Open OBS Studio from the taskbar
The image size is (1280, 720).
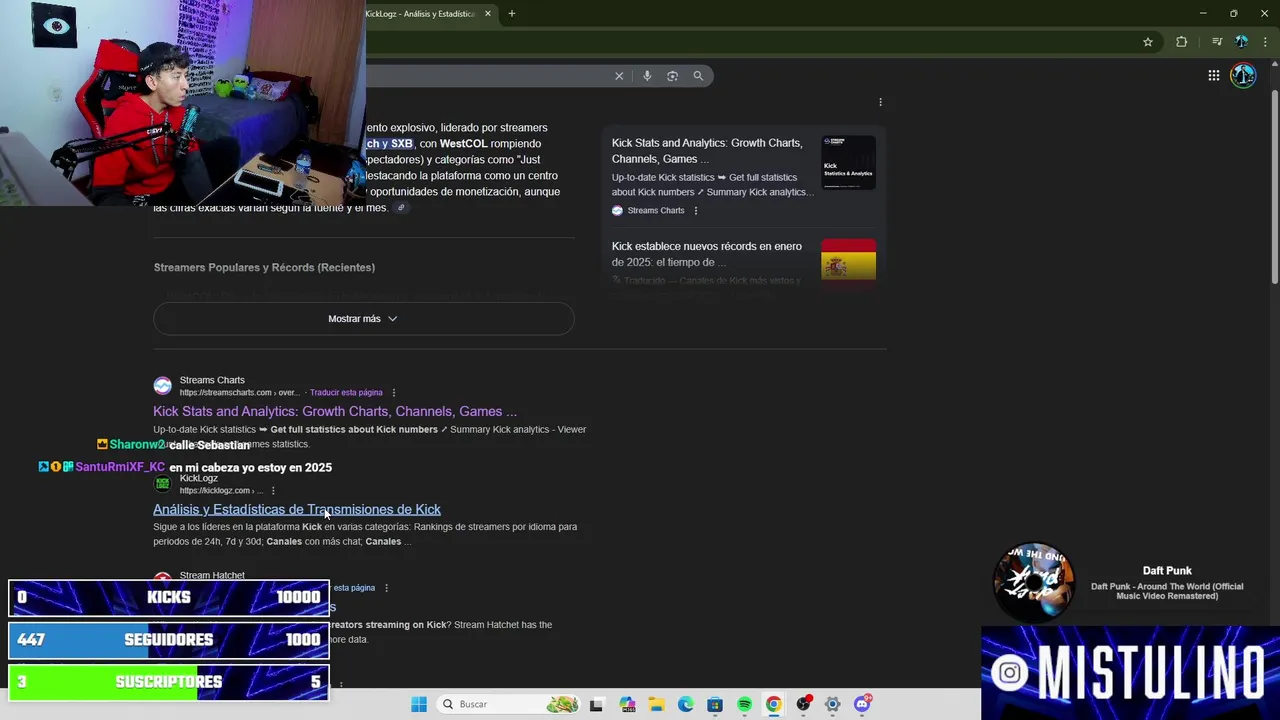pos(803,704)
